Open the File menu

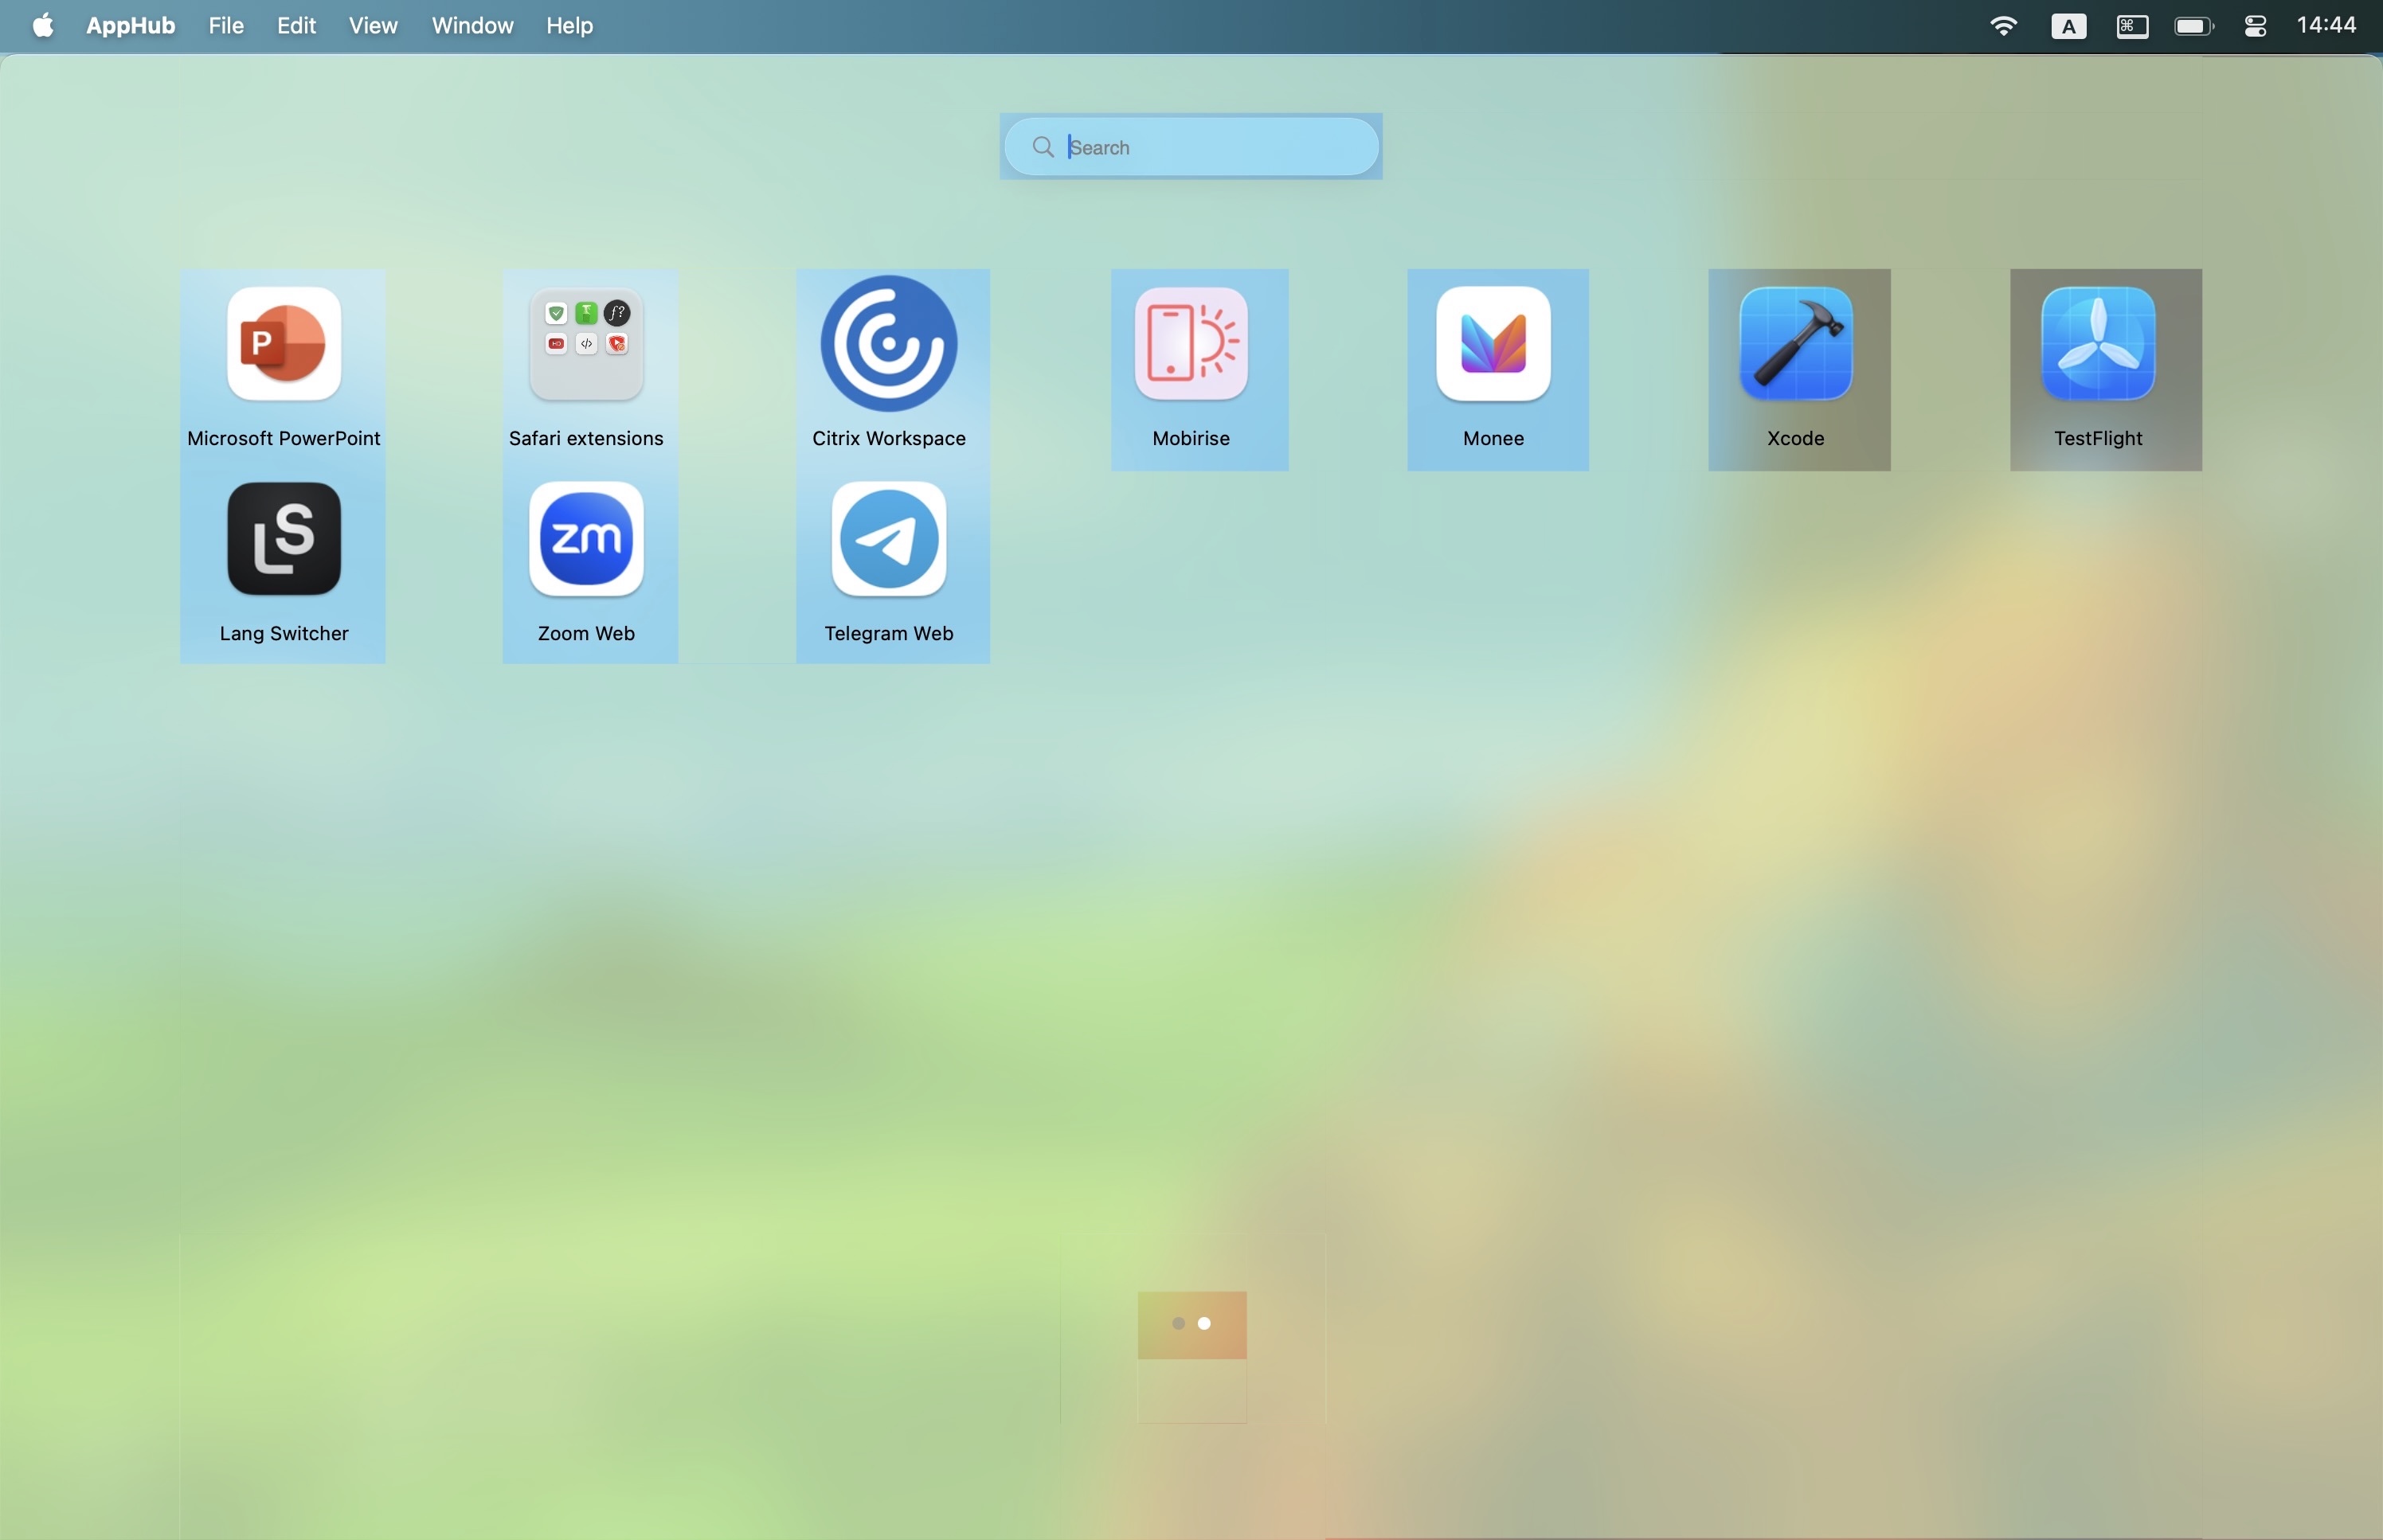[x=226, y=26]
